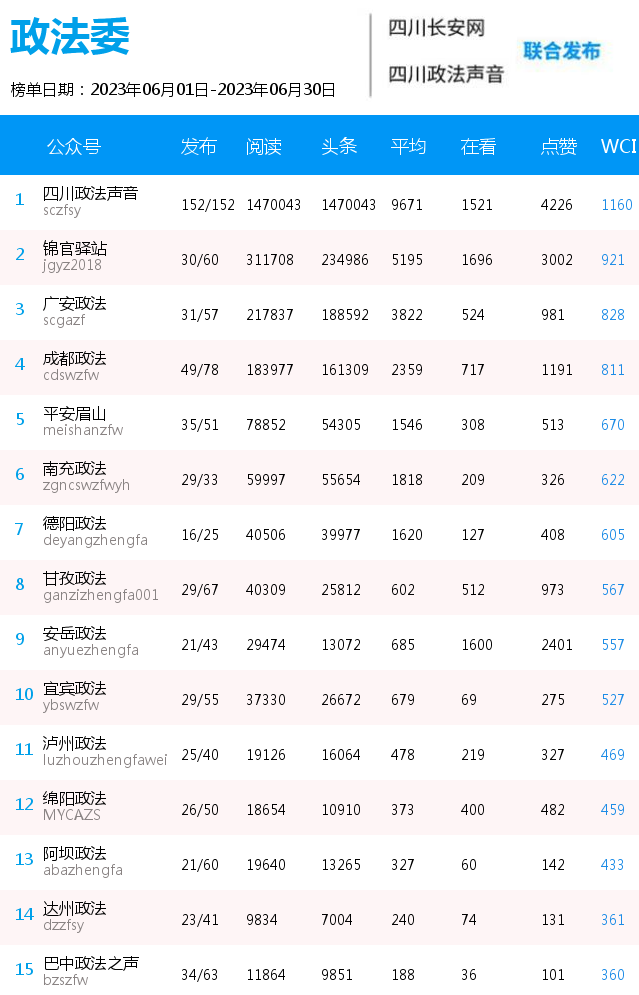Click WCI value 921 for 锦官驿站
The image size is (639, 995).
(613, 260)
